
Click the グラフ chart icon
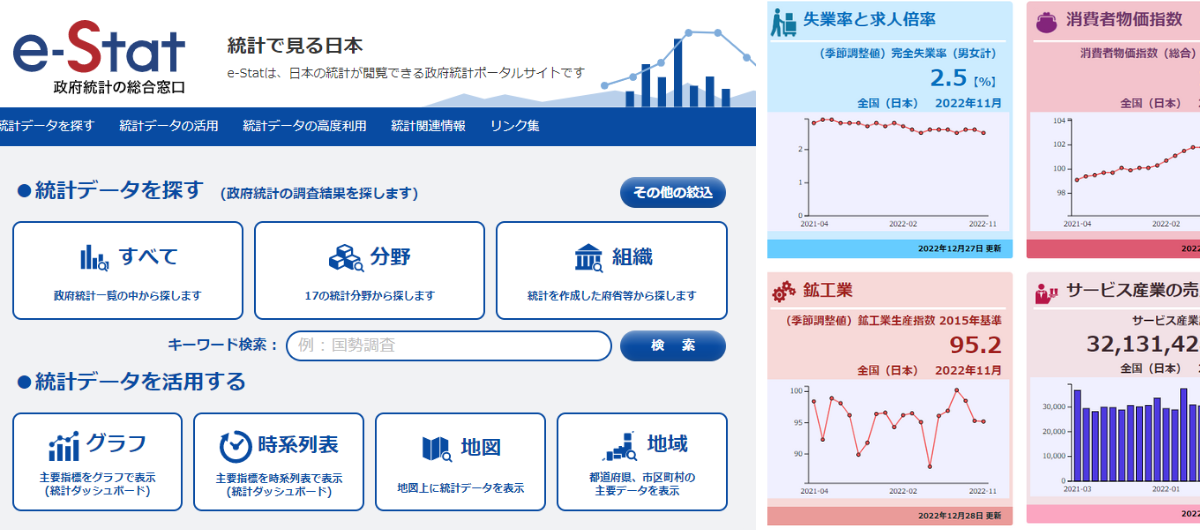click(x=64, y=446)
